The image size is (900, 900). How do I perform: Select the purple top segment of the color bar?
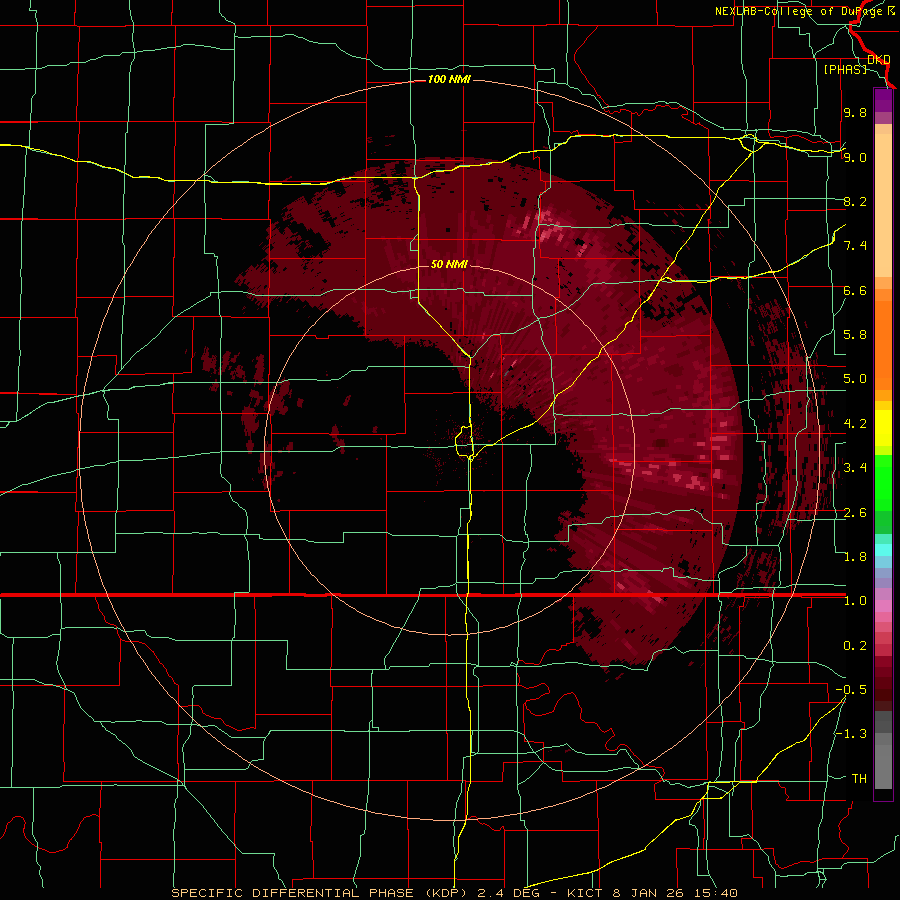coord(883,100)
